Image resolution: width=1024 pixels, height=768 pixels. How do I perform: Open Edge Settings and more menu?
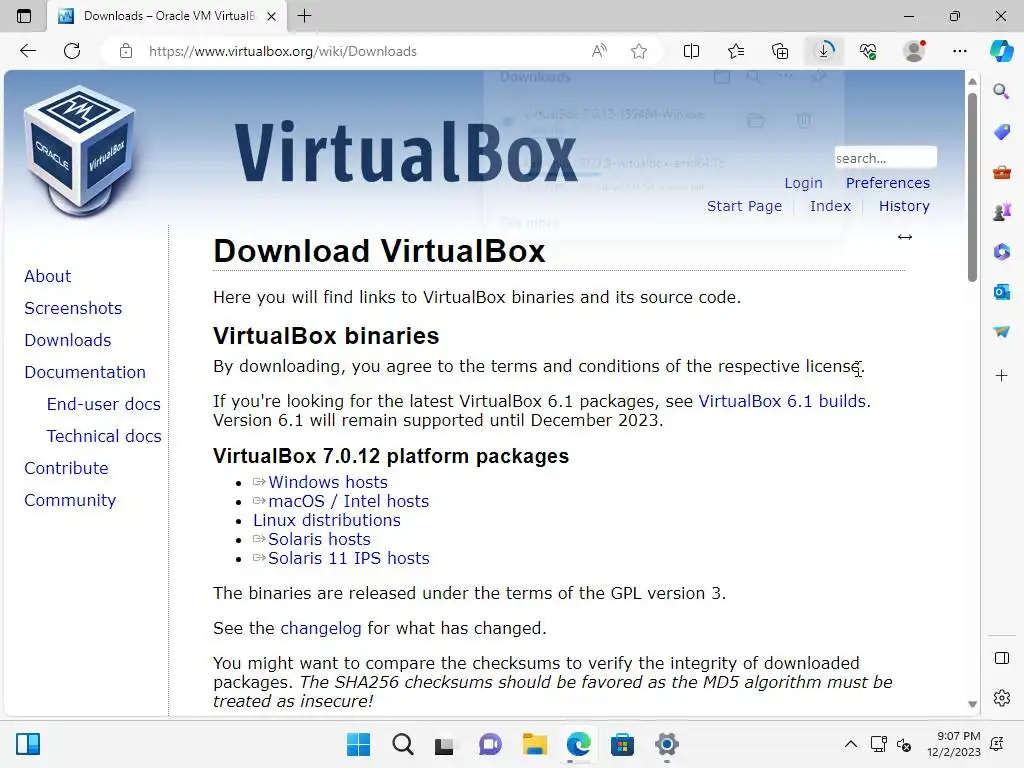pyautogui.click(x=959, y=51)
